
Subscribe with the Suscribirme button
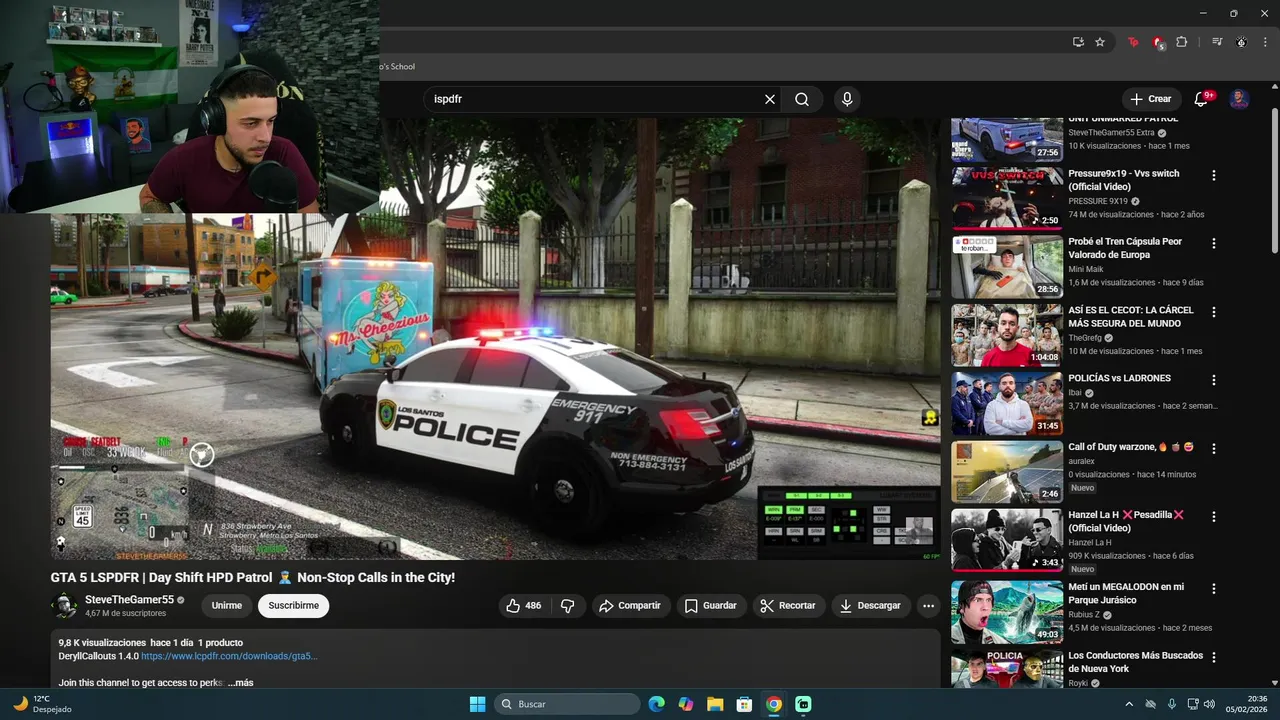(x=293, y=605)
